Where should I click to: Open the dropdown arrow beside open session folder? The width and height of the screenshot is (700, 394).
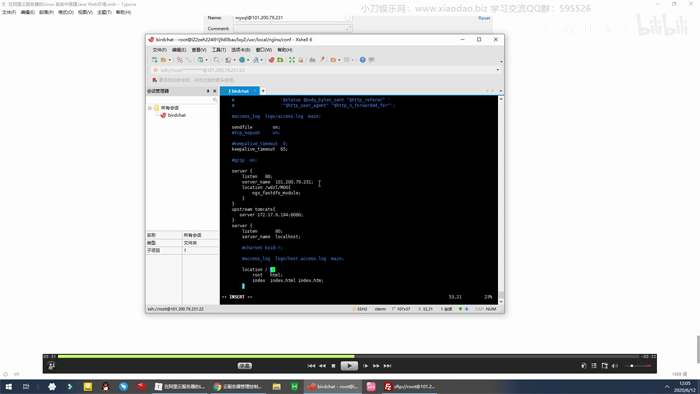click(x=170, y=60)
